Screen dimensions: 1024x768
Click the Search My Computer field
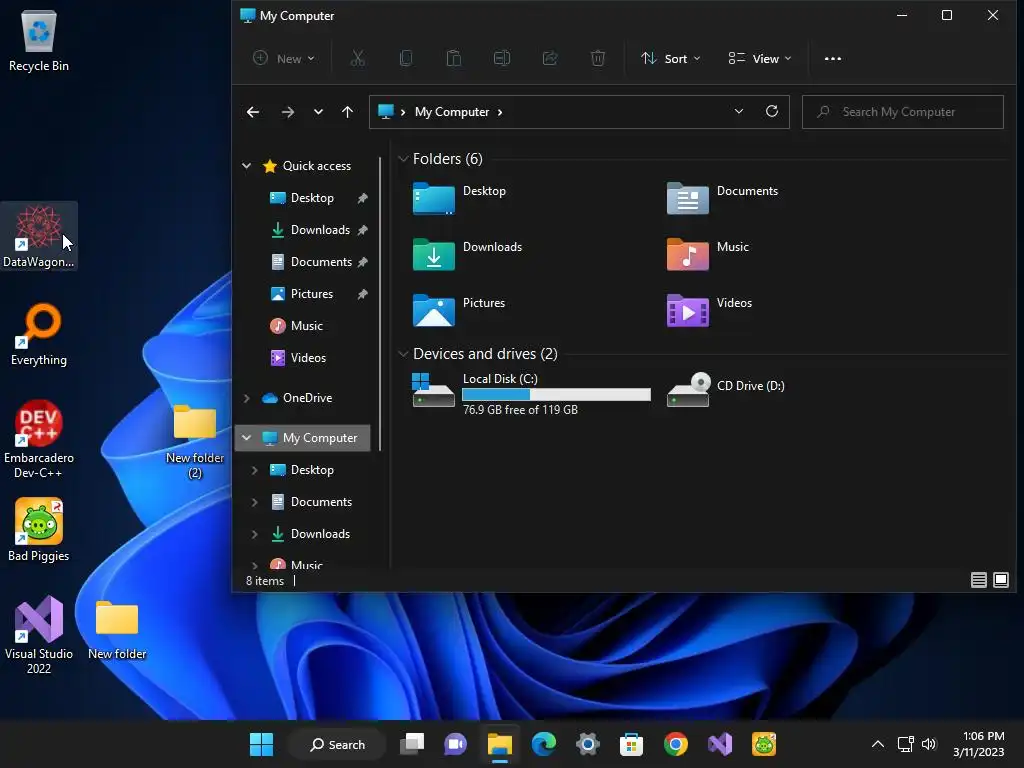tap(903, 112)
